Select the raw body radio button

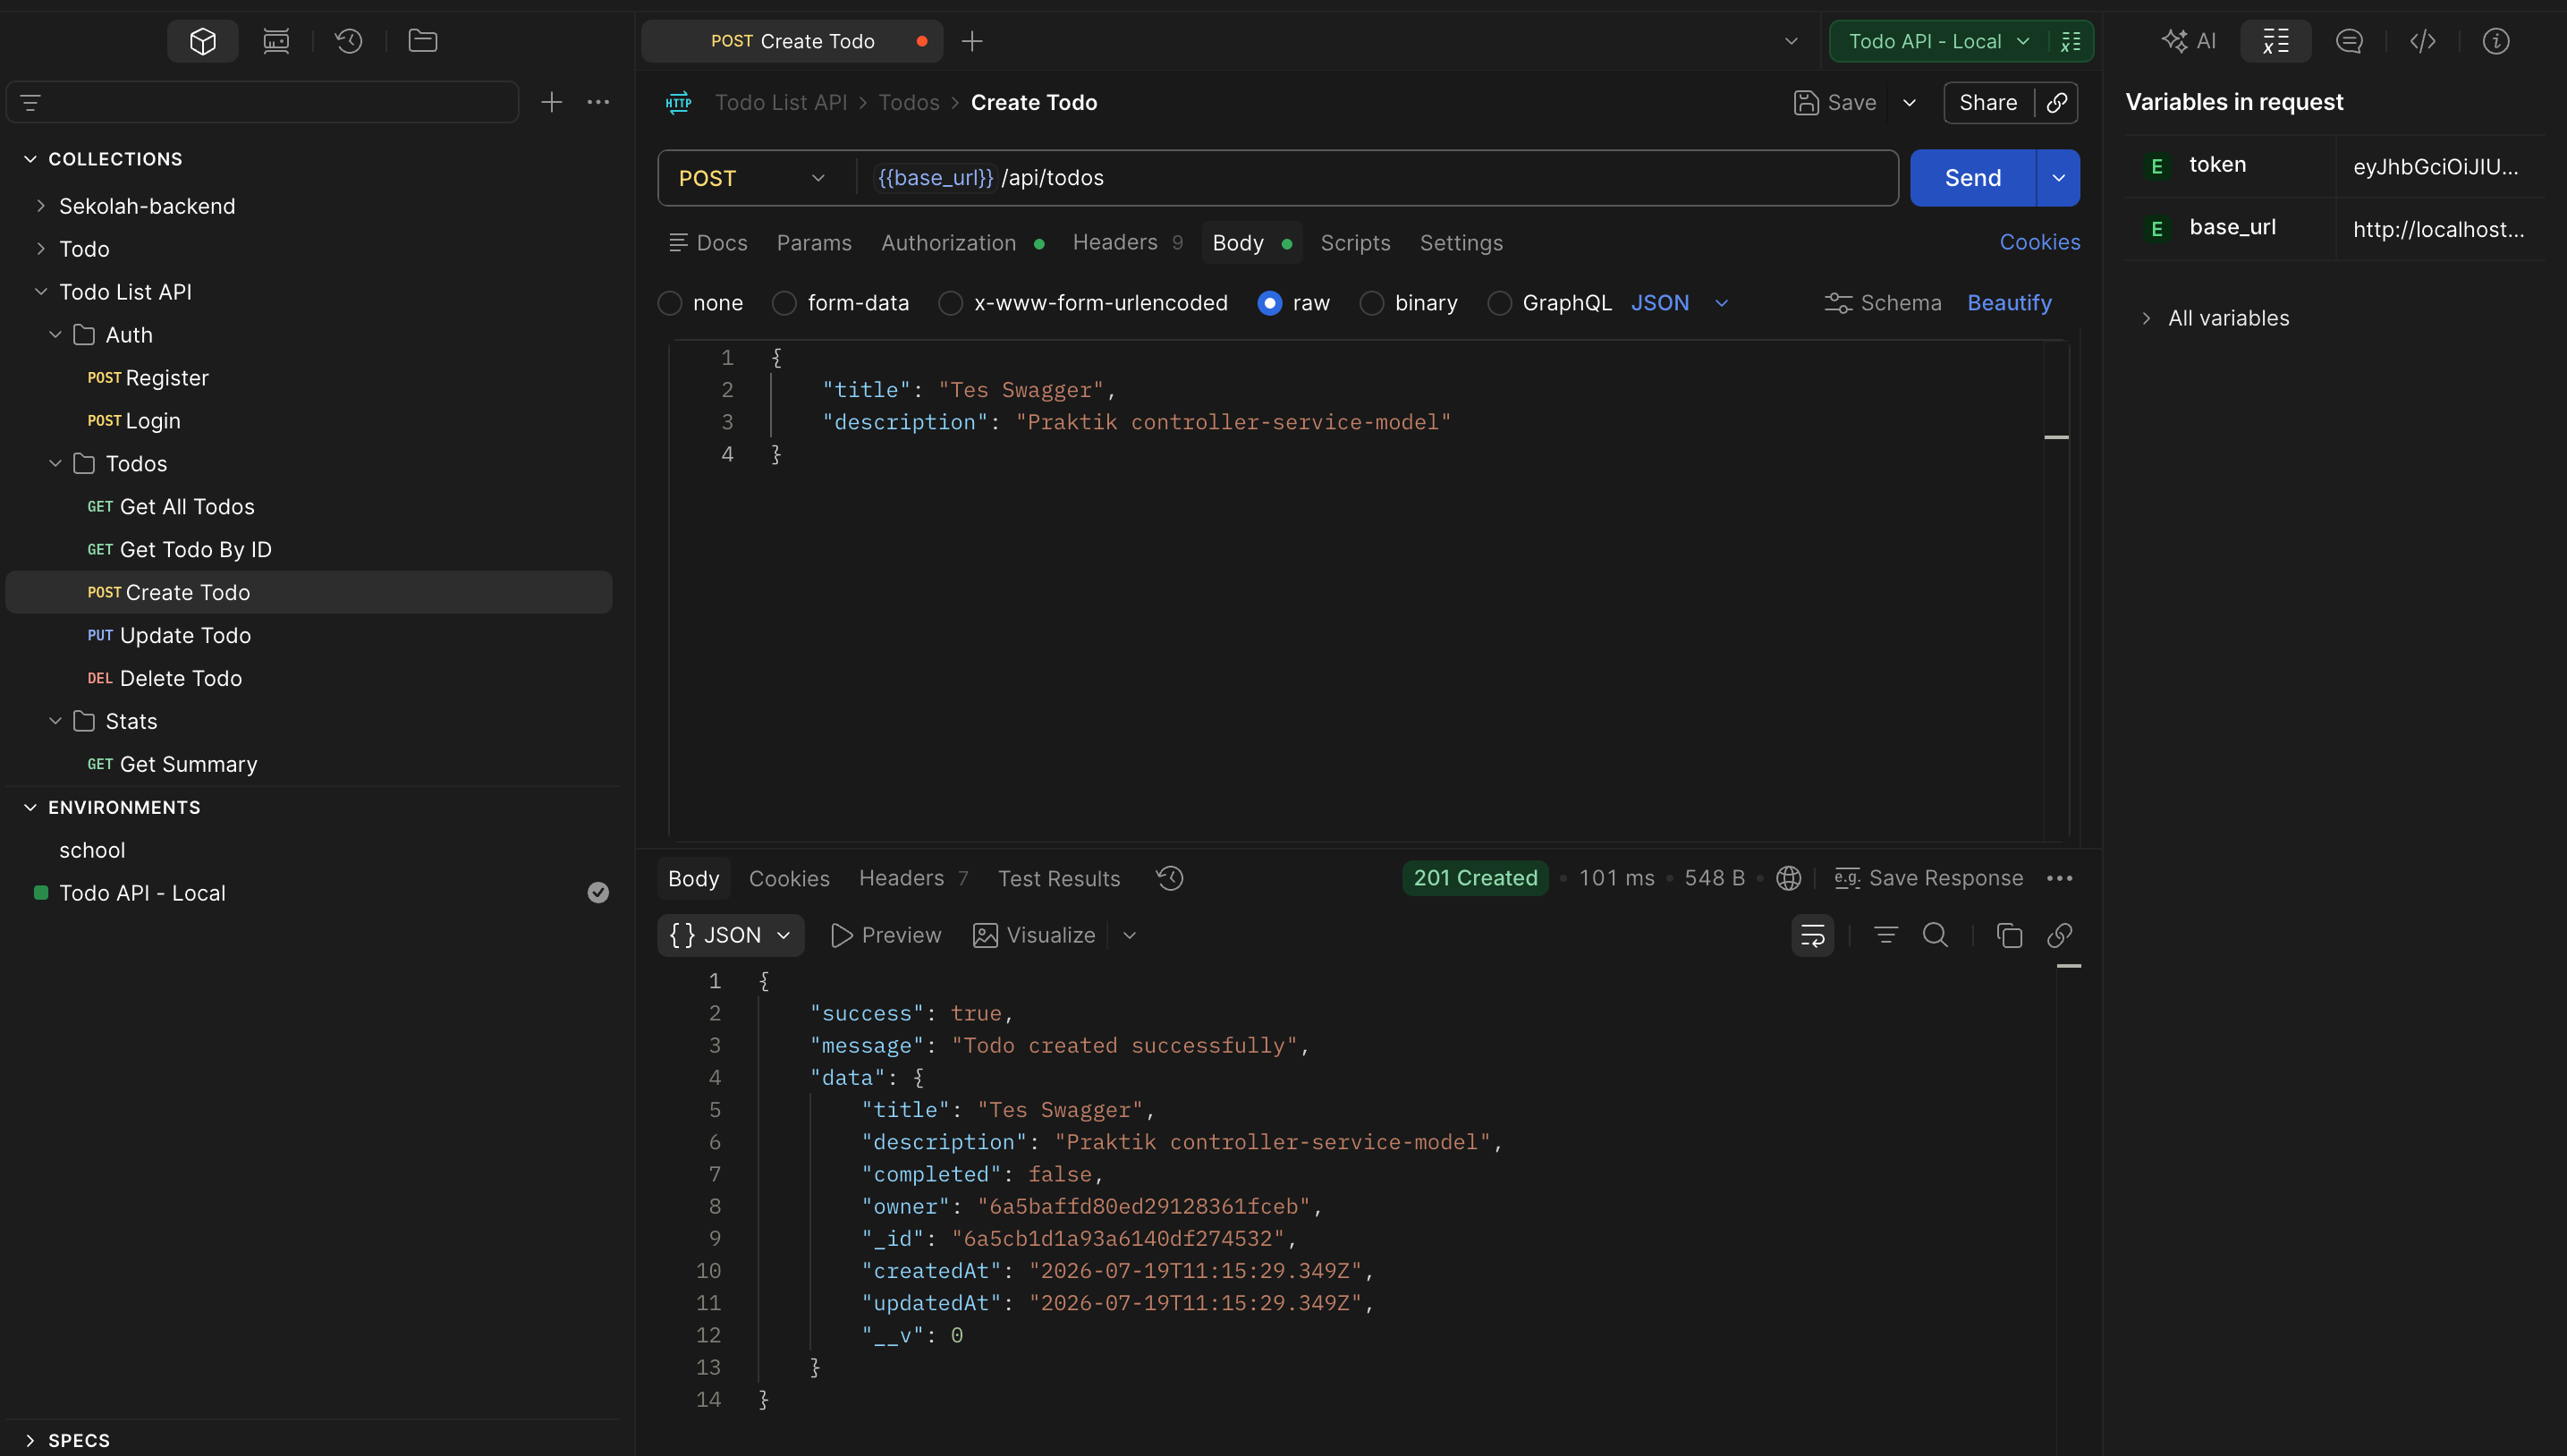(1269, 303)
